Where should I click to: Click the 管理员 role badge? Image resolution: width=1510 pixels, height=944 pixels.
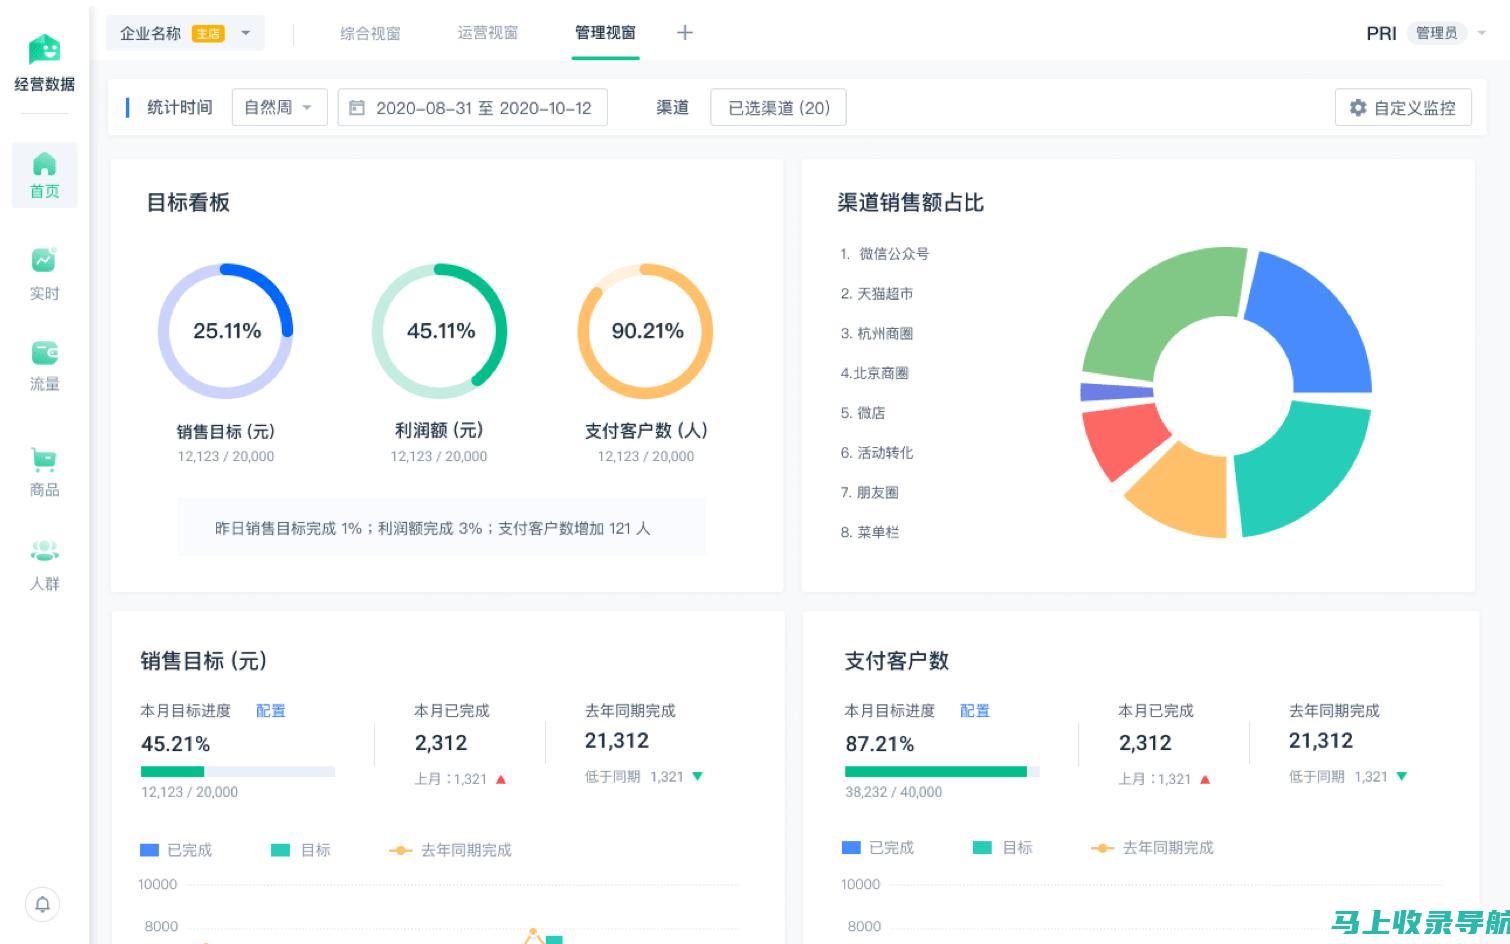(x=1436, y=33)
